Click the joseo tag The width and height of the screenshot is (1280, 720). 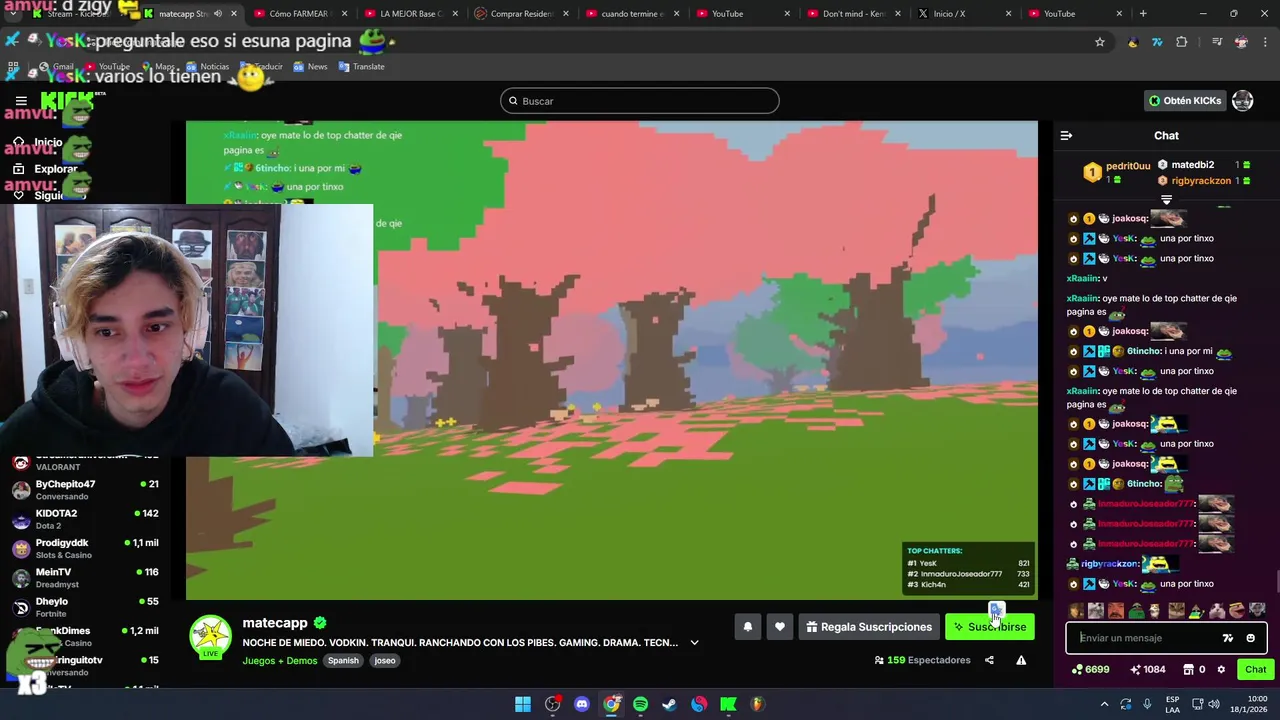click(x=385, y=660)
